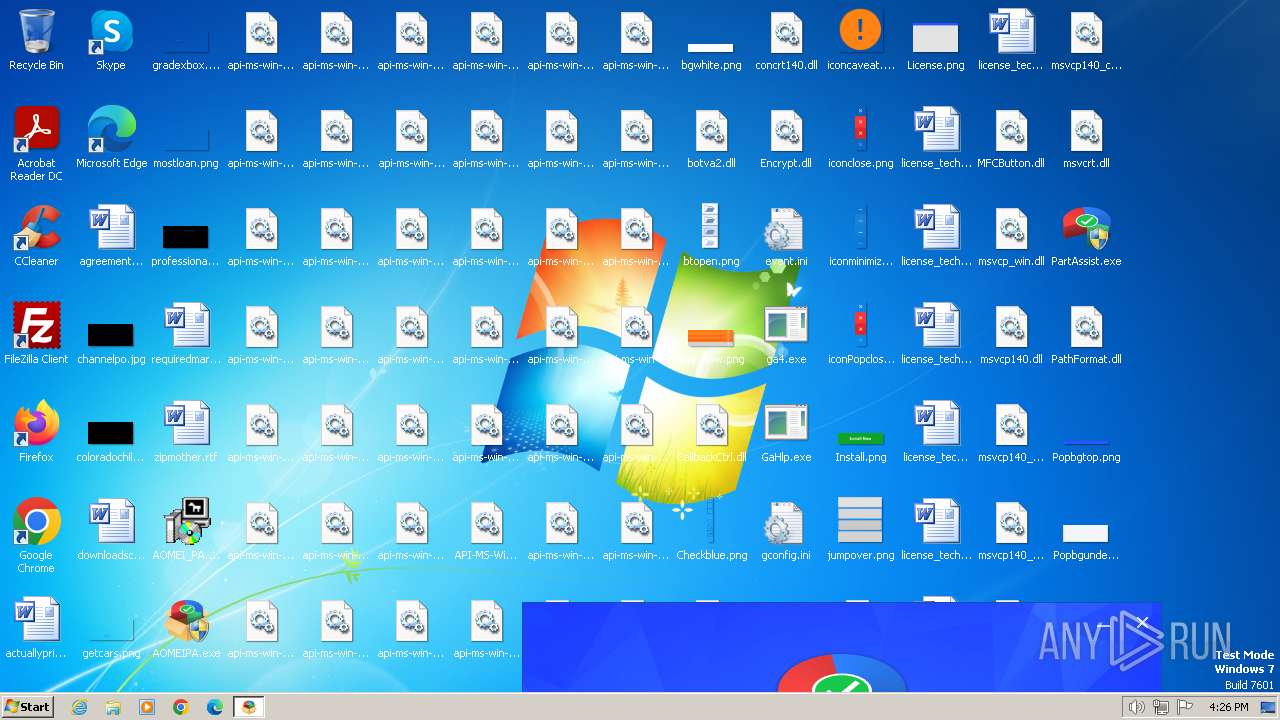The image size is (1280, 720).
Task: Select the Encrypt.dll file
Action: pyautogui.click(x=786, y=138)
